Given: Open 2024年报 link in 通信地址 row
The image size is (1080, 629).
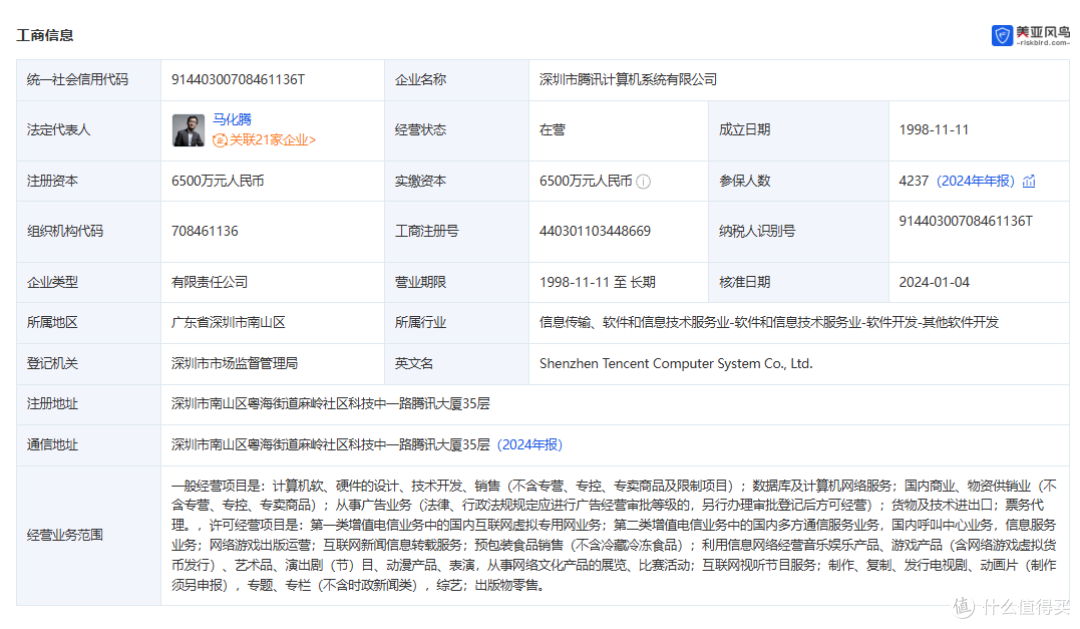Looking at the screenshot, I should [530, 444].
